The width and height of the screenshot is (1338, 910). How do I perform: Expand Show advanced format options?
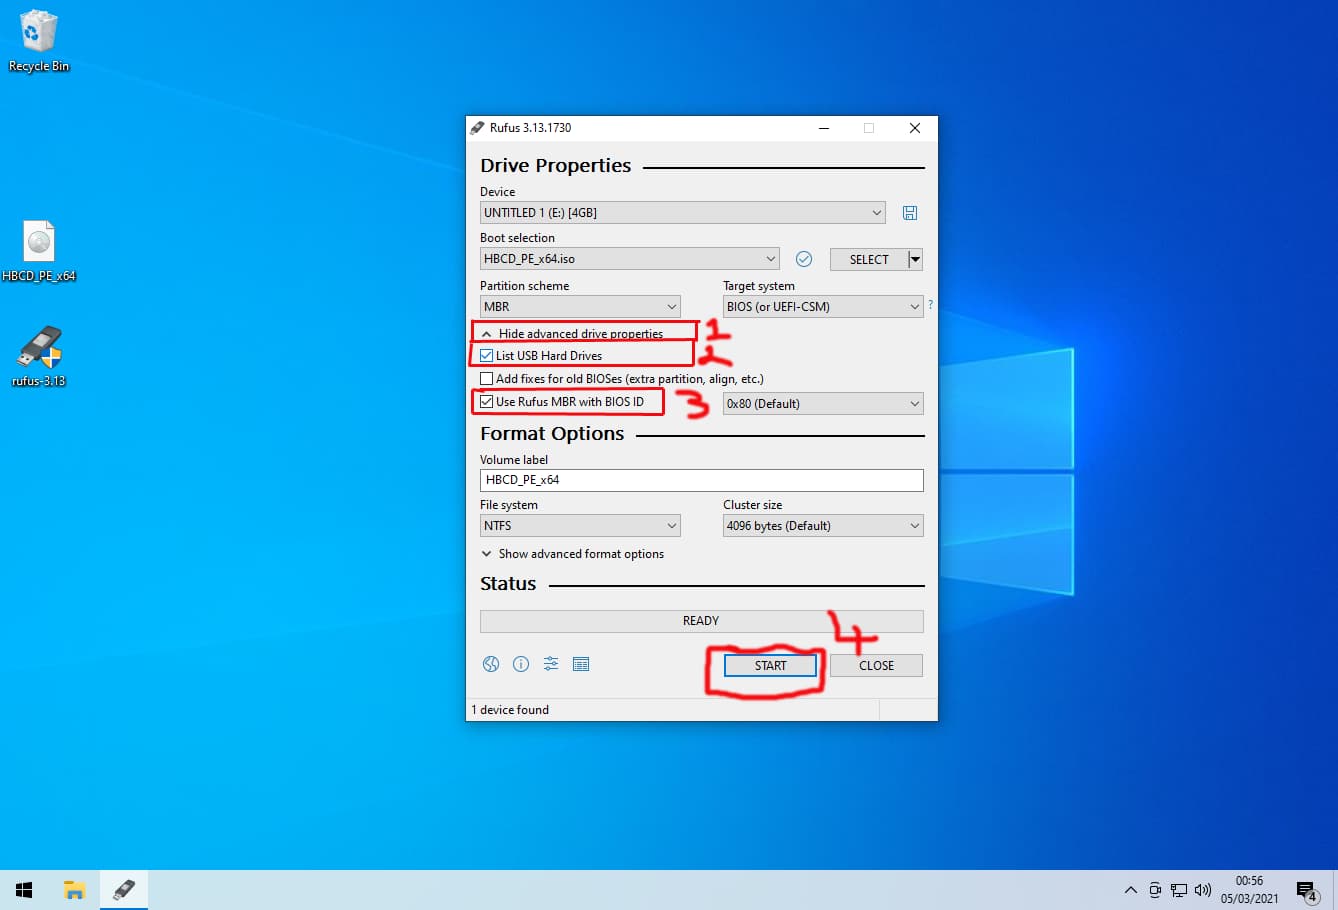(572, 554)
